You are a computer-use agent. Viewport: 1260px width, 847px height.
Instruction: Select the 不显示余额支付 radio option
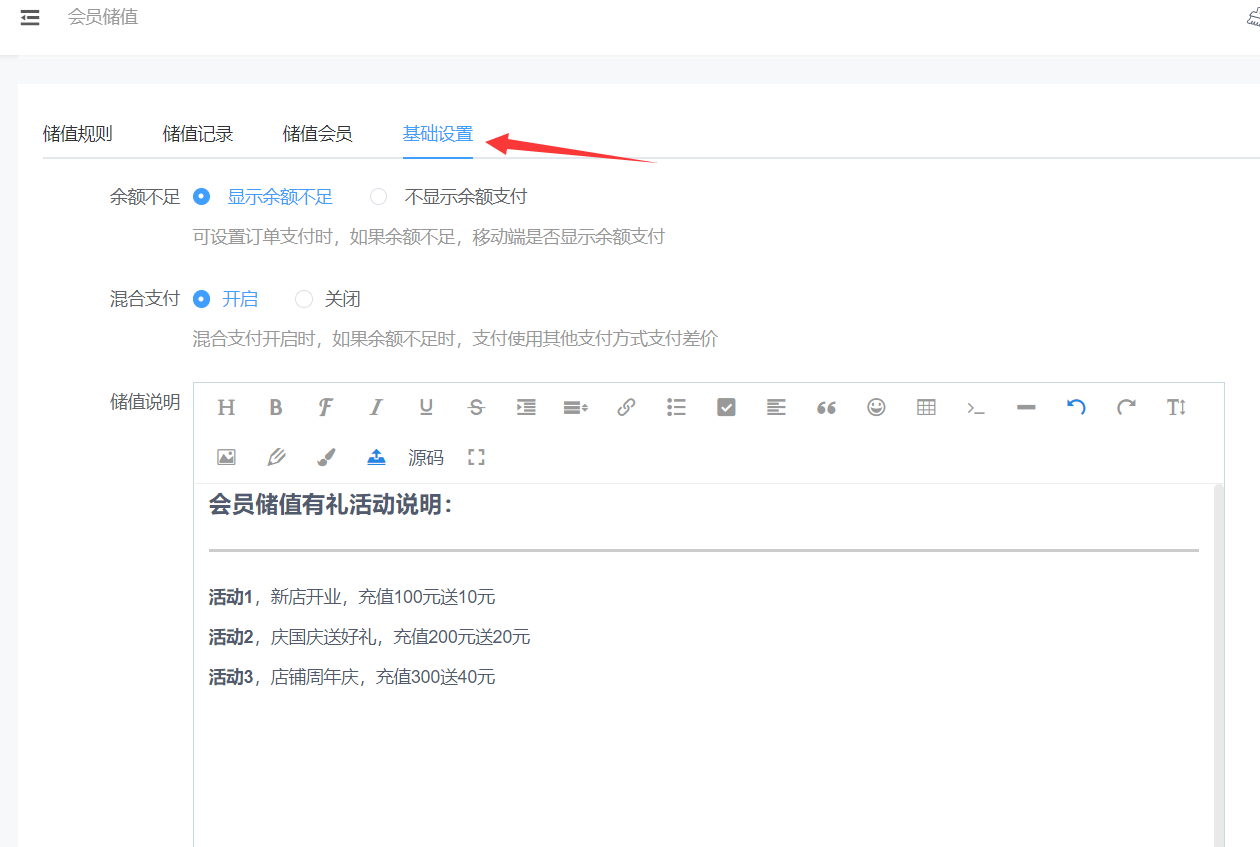coord(379,197)
